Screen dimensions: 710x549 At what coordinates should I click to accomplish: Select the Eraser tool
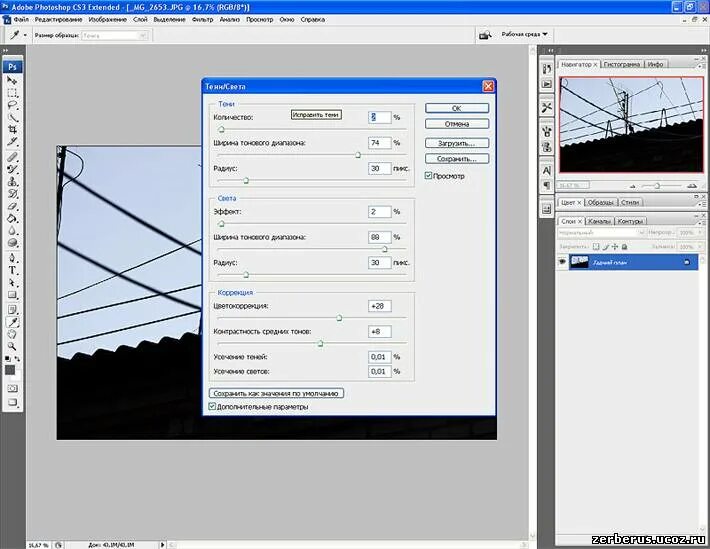point(12,206)
